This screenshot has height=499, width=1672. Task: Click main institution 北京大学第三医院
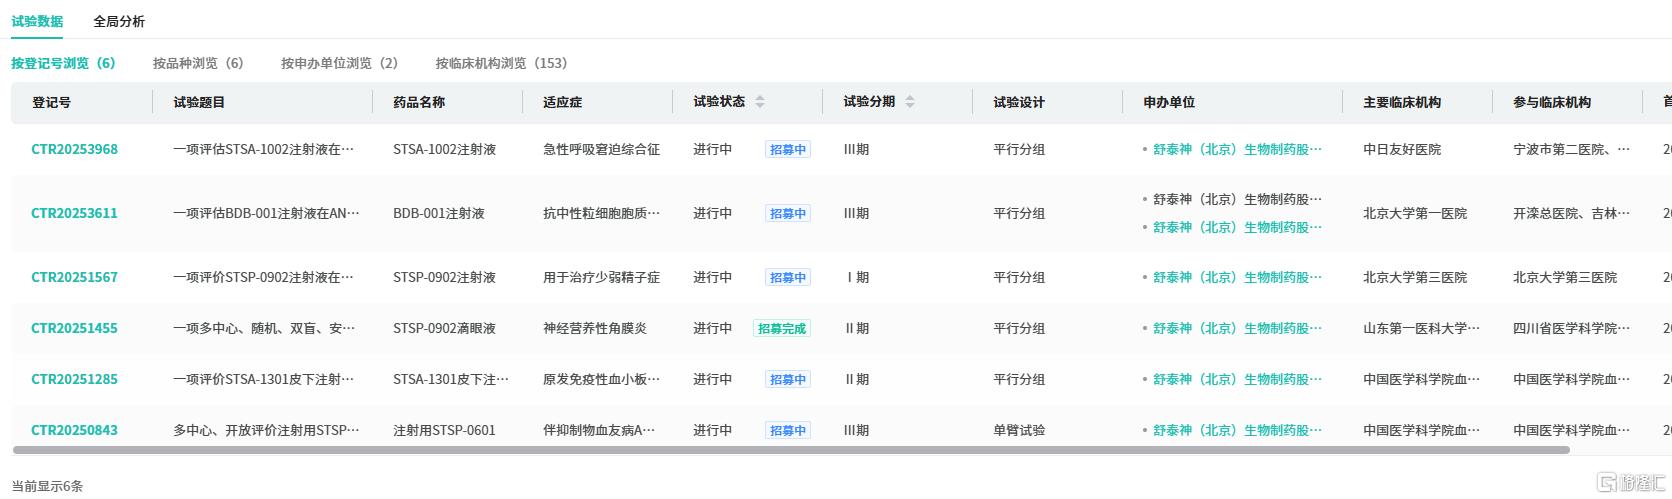[x=1415, y=277]
